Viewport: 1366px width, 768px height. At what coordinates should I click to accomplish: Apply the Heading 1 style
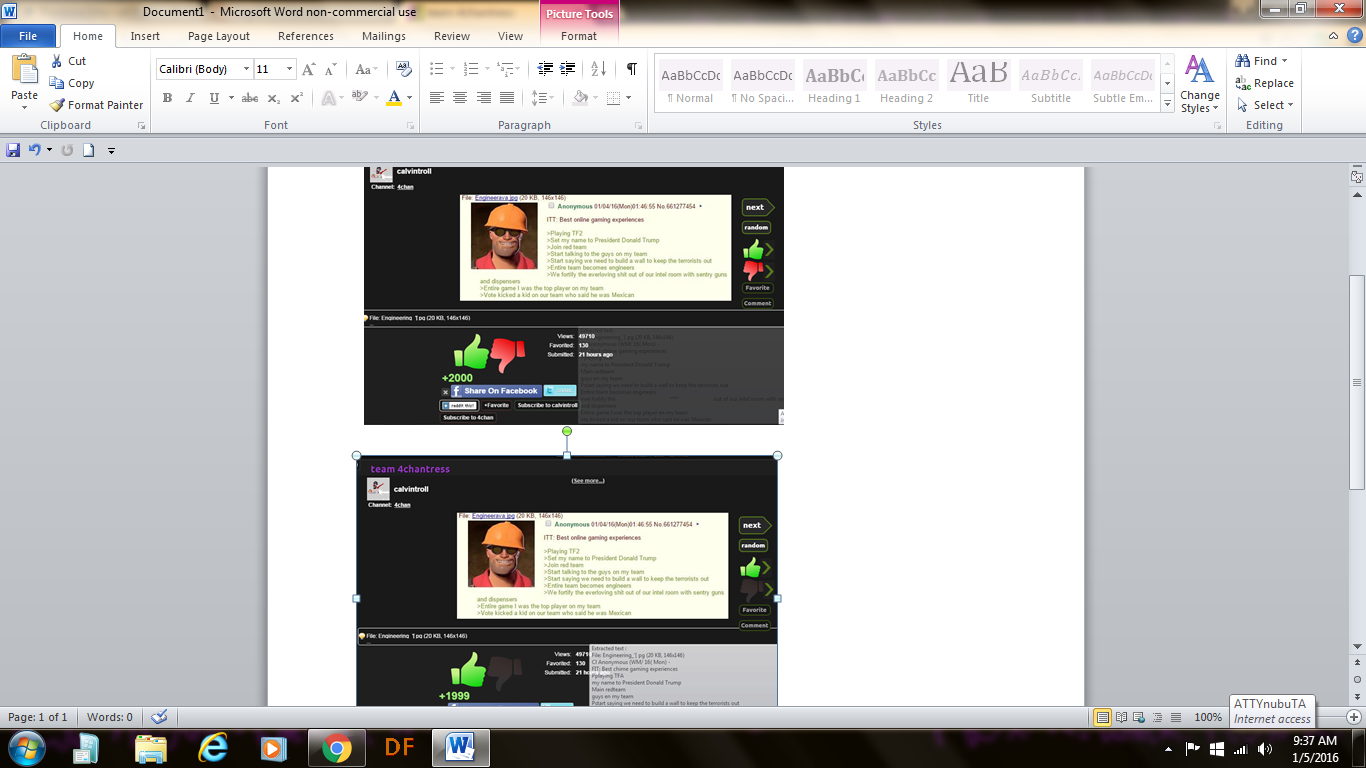click(x=834, y=84)
